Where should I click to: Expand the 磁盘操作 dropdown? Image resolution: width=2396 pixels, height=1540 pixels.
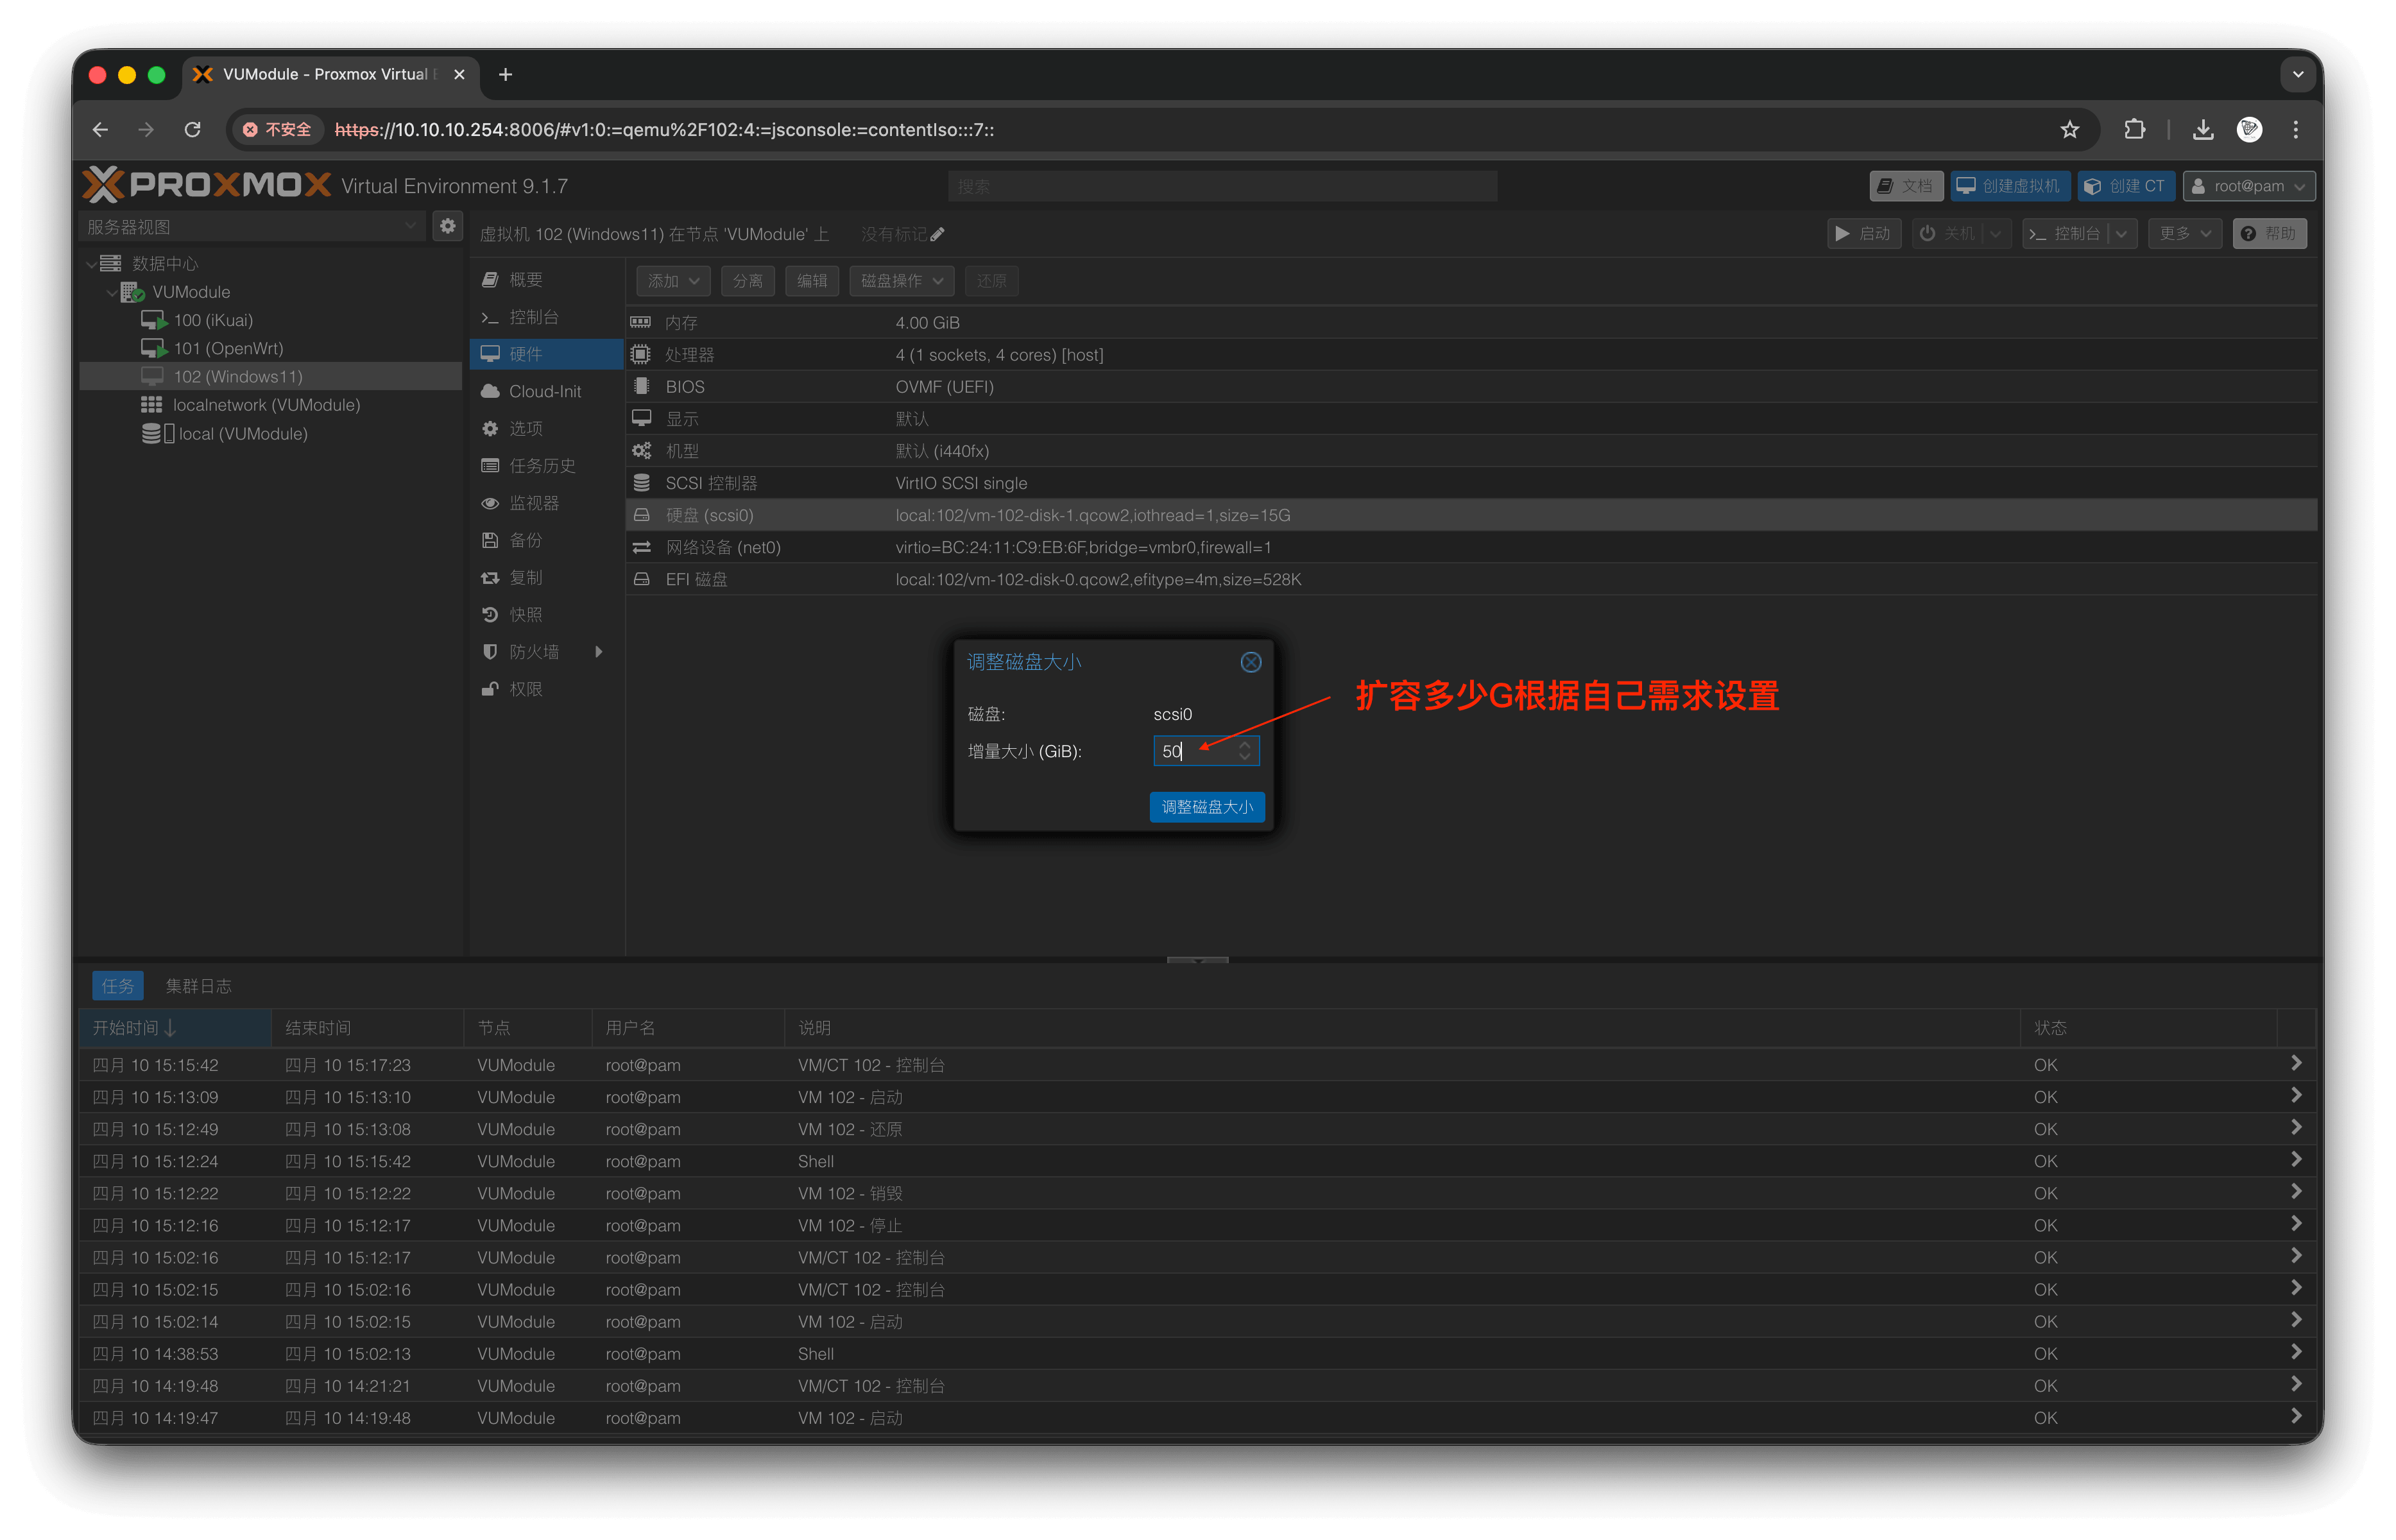pyautogui.click(x=901, y=281)
